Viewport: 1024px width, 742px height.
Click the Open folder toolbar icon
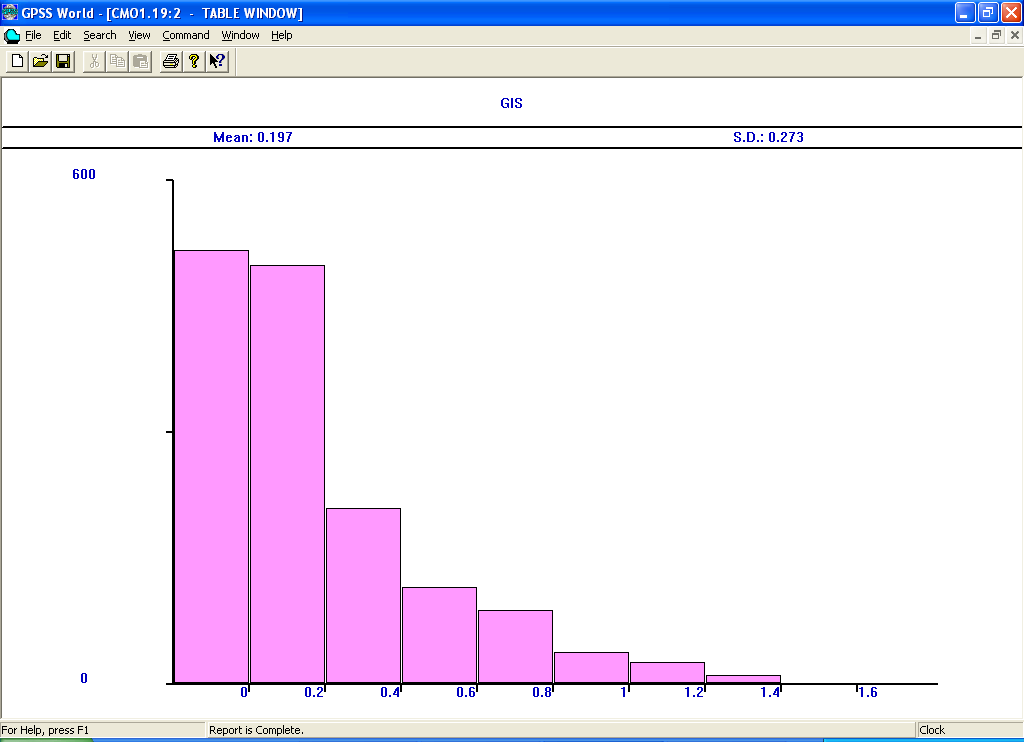tap(40, 61)
